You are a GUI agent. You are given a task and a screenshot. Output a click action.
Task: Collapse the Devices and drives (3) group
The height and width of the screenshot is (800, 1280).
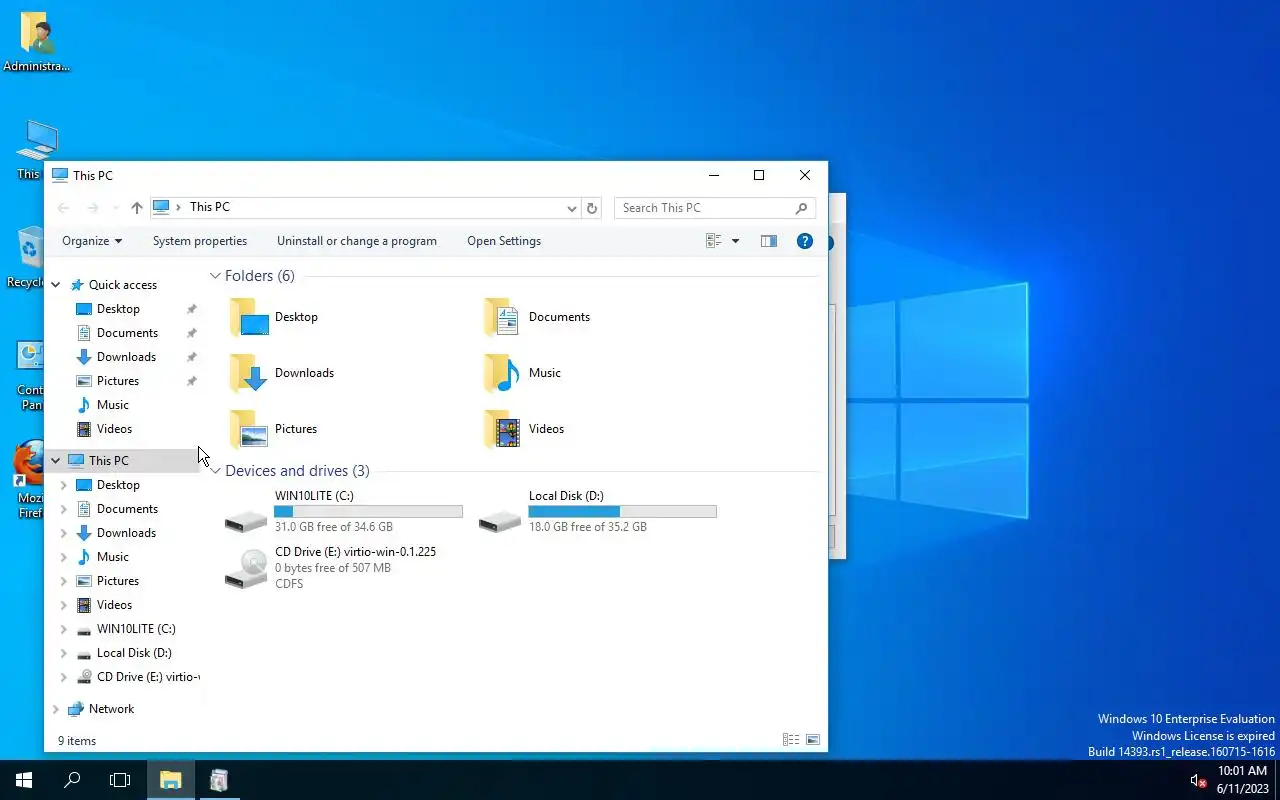(215, 471)
